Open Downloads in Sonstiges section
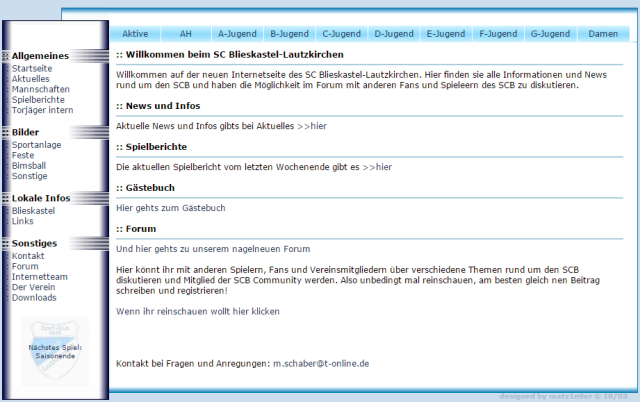 (x=34, y=297)
